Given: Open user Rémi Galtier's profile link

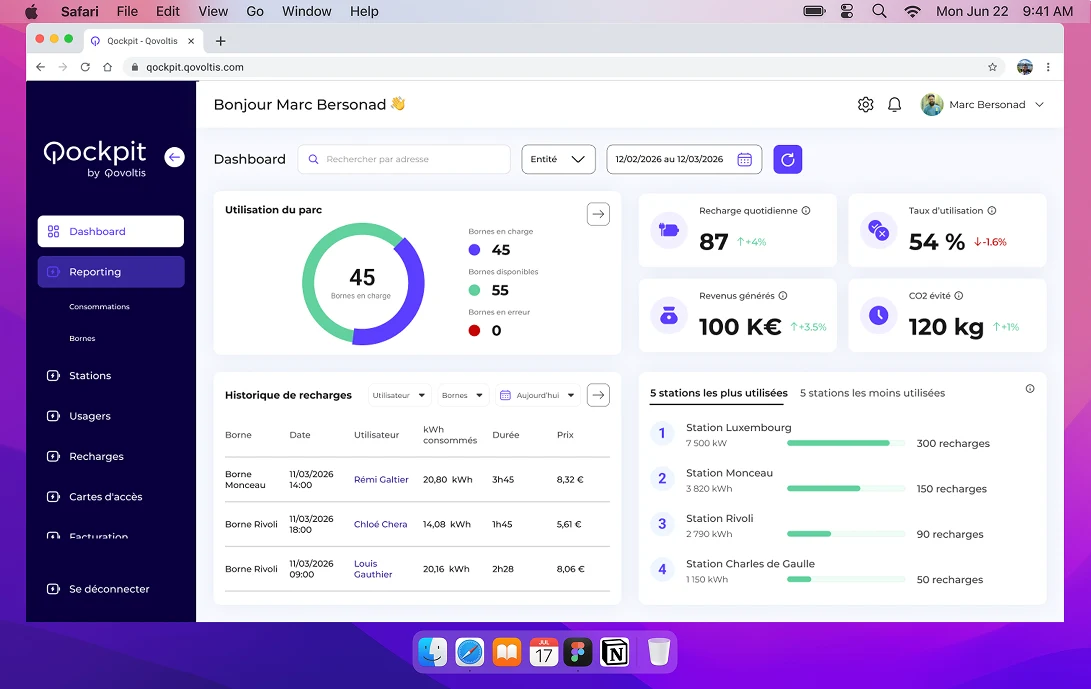Looking at the screenshot, I should click(381, 480).
